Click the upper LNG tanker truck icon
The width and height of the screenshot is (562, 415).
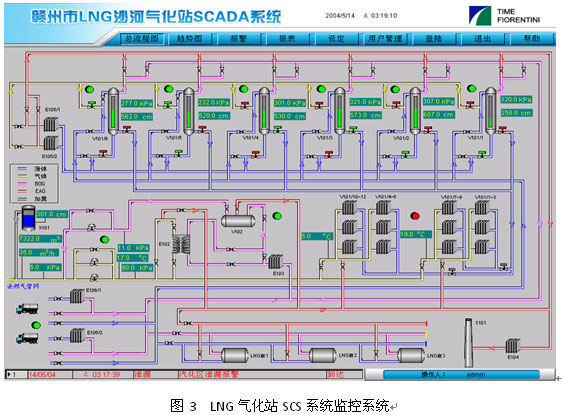click(x=27, y=309)
